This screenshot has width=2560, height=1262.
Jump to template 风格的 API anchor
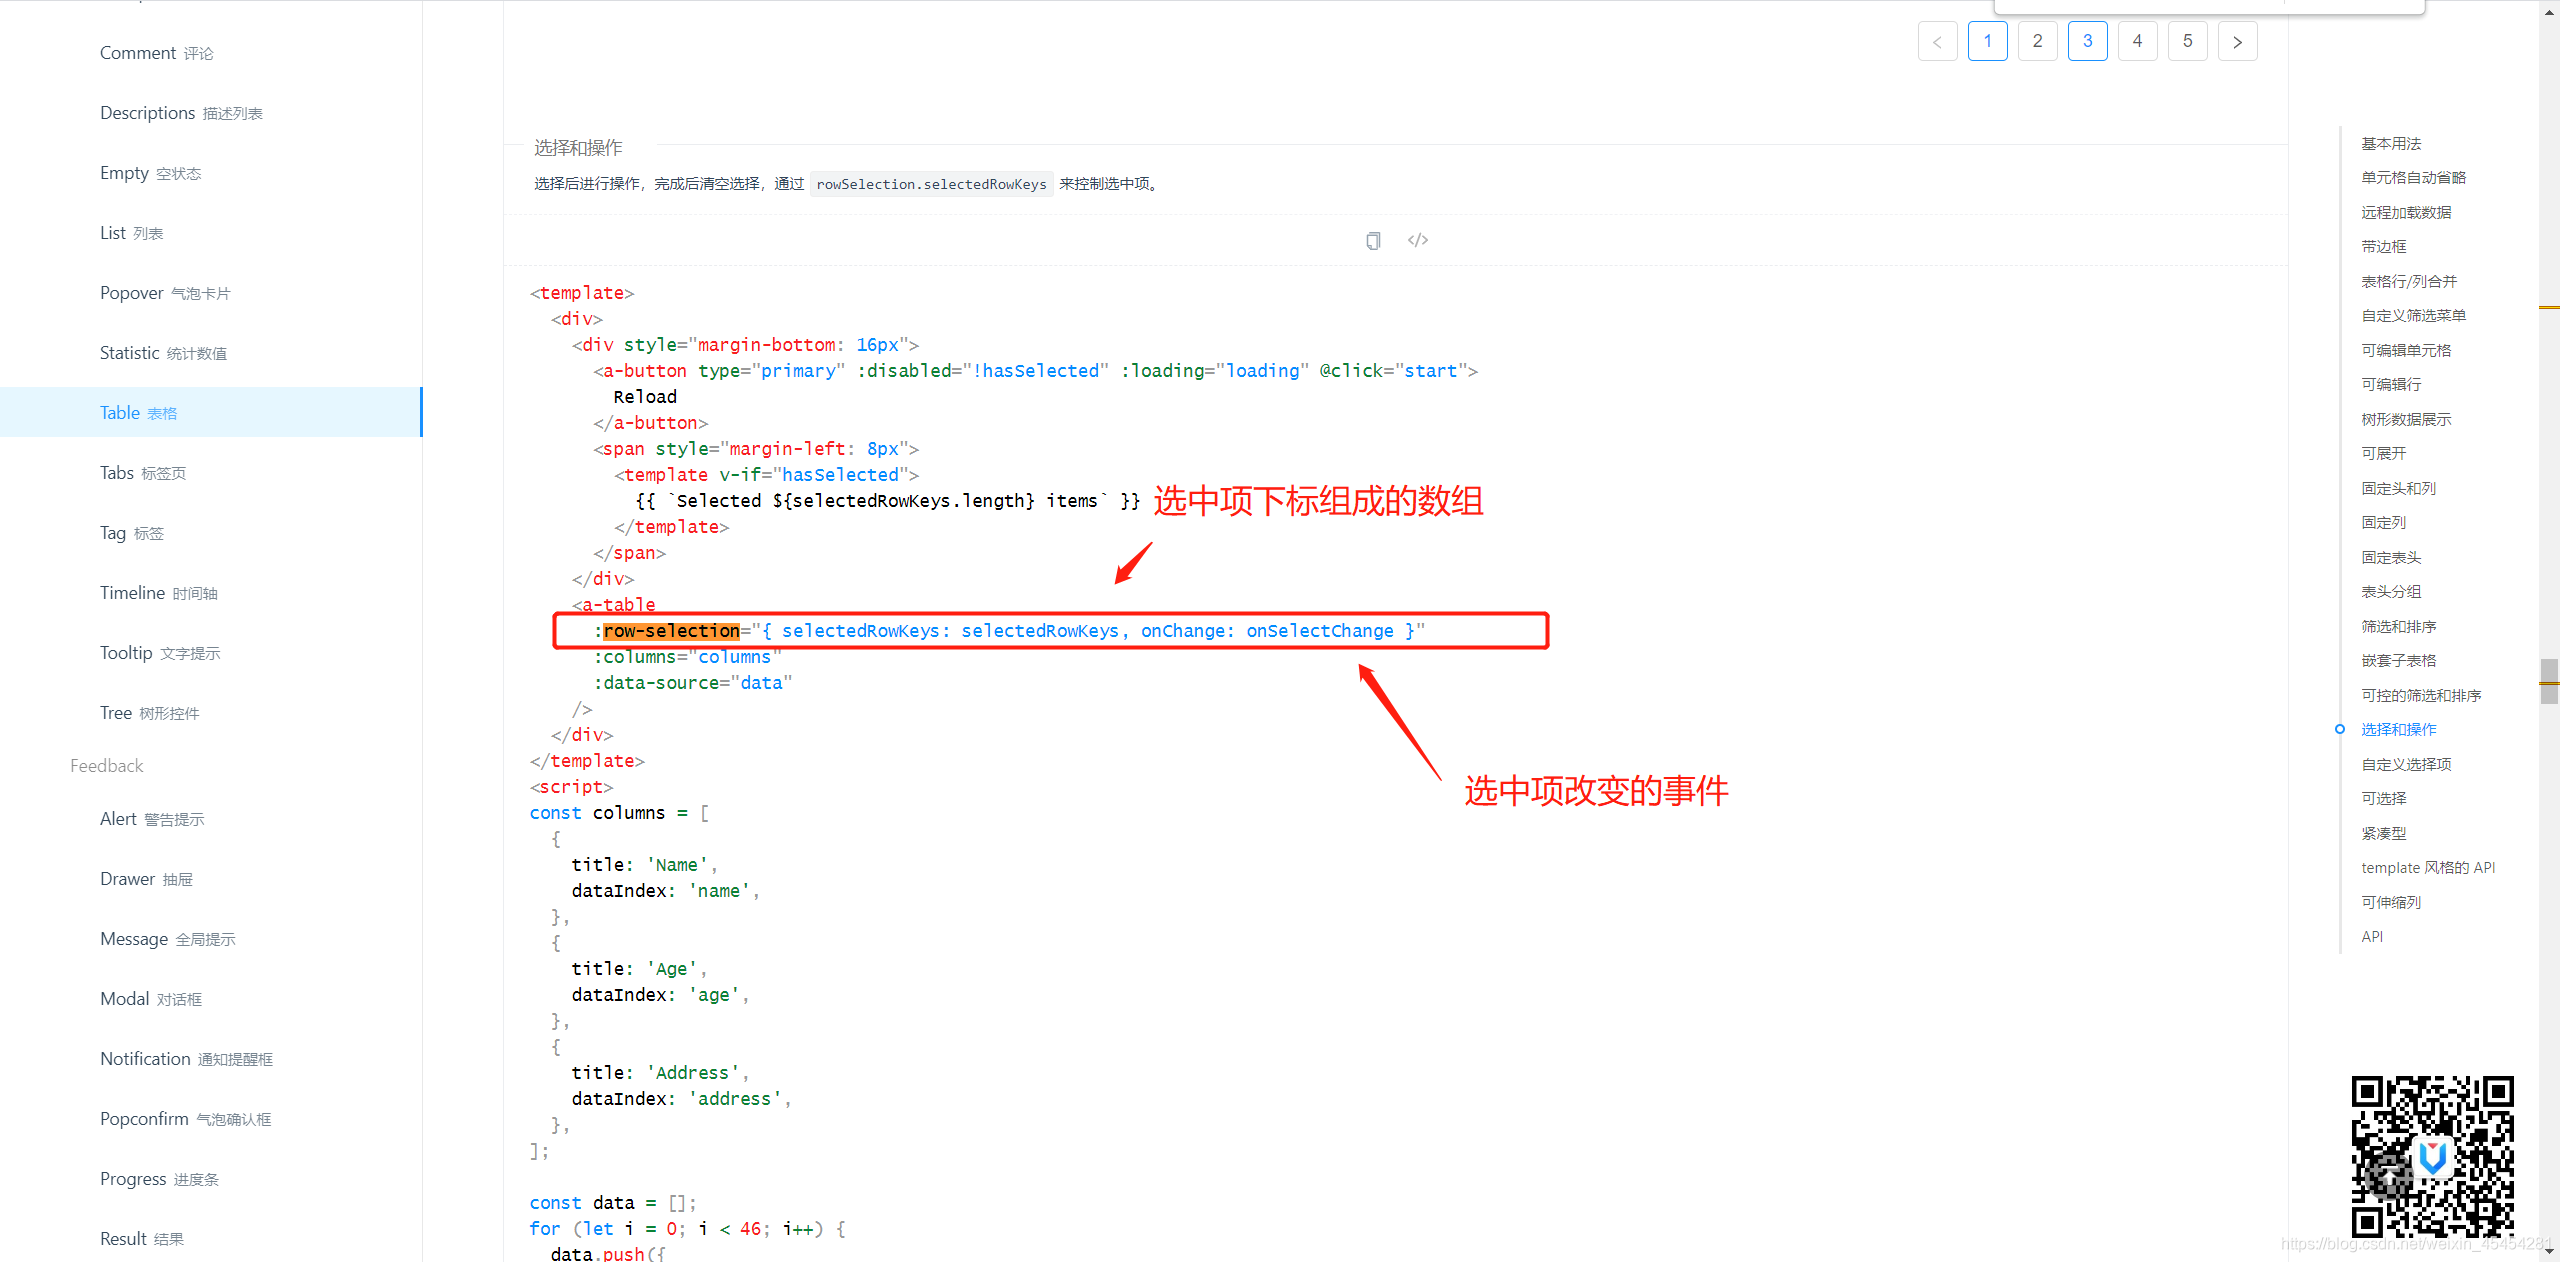click(2428, 867)
